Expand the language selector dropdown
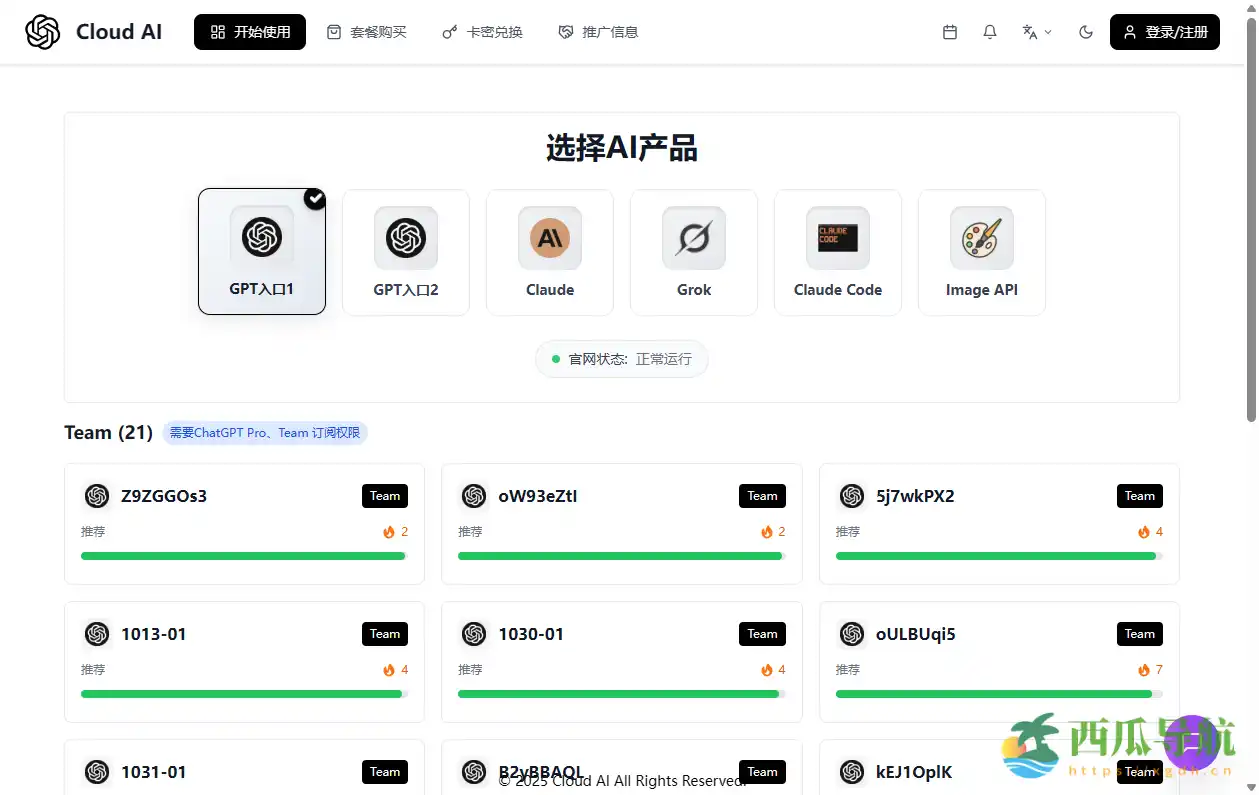This screenshot has width=1259, height=795. 1037,31
